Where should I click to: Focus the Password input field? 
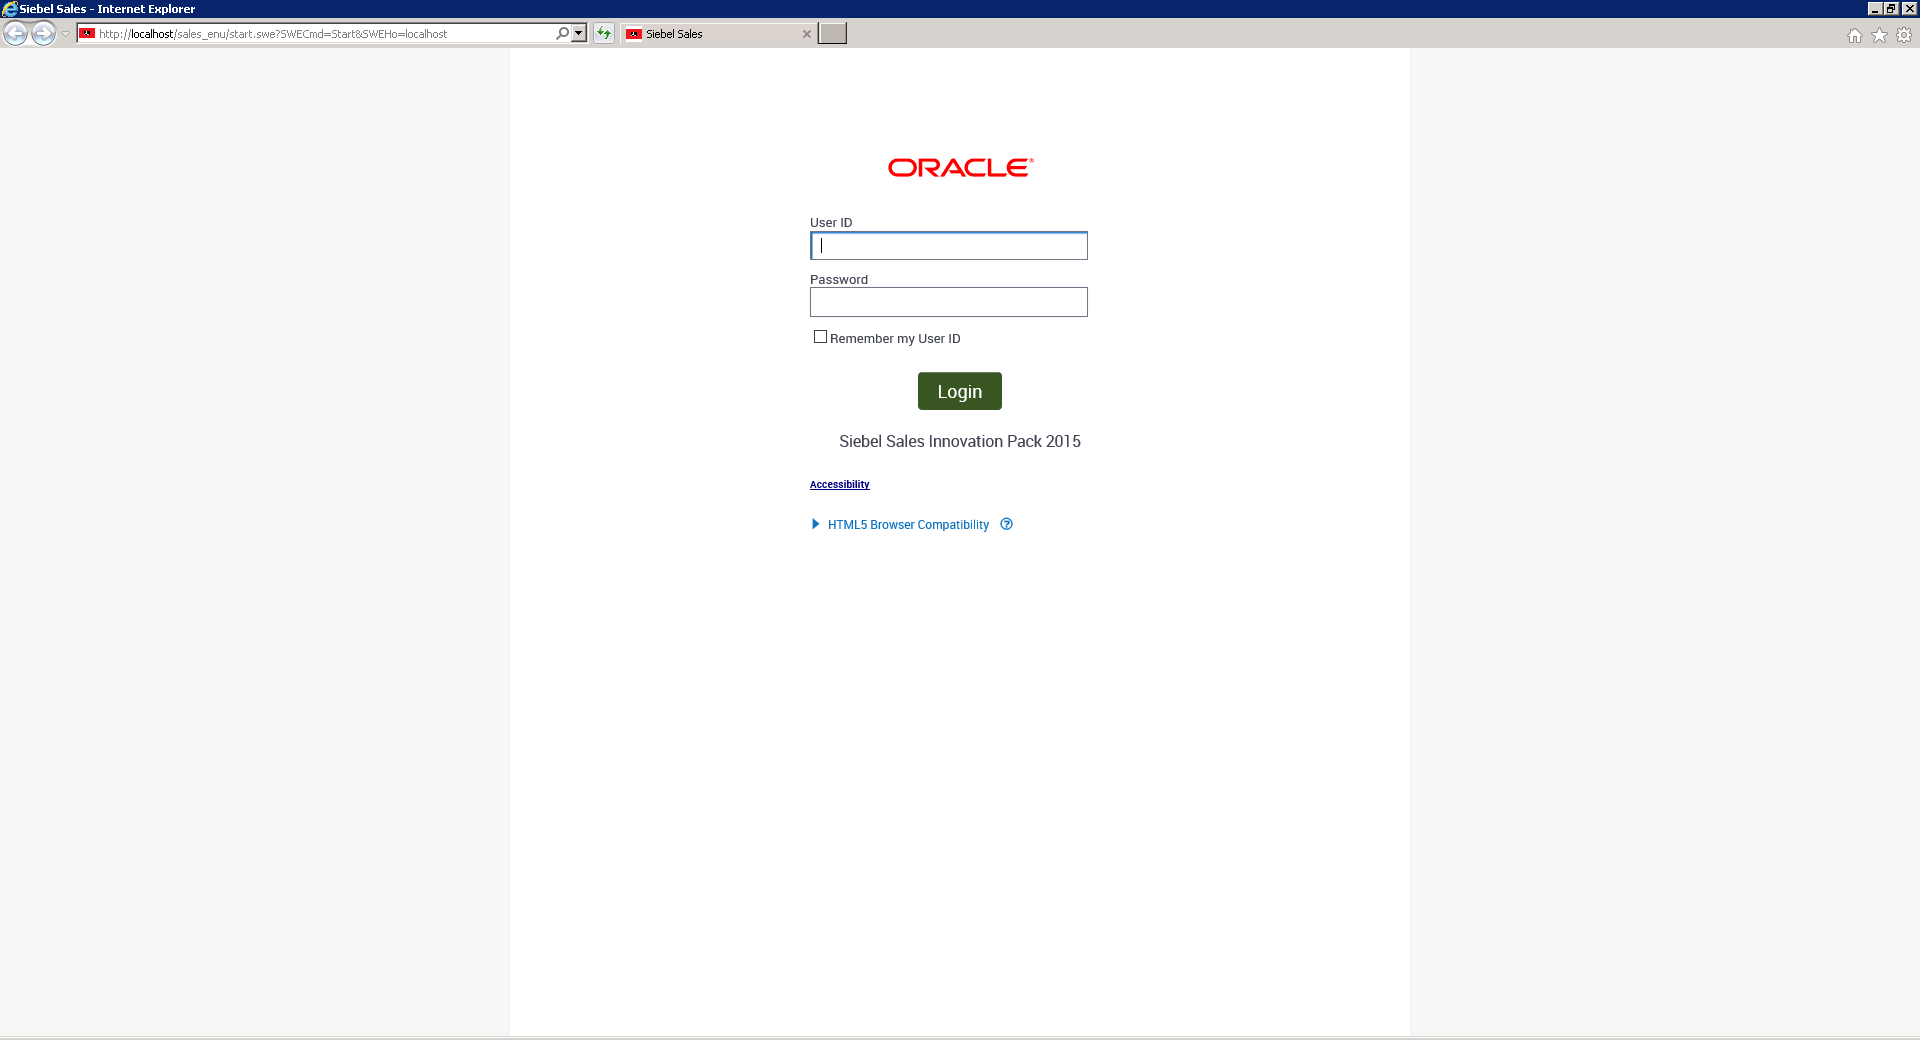point(949,302)
